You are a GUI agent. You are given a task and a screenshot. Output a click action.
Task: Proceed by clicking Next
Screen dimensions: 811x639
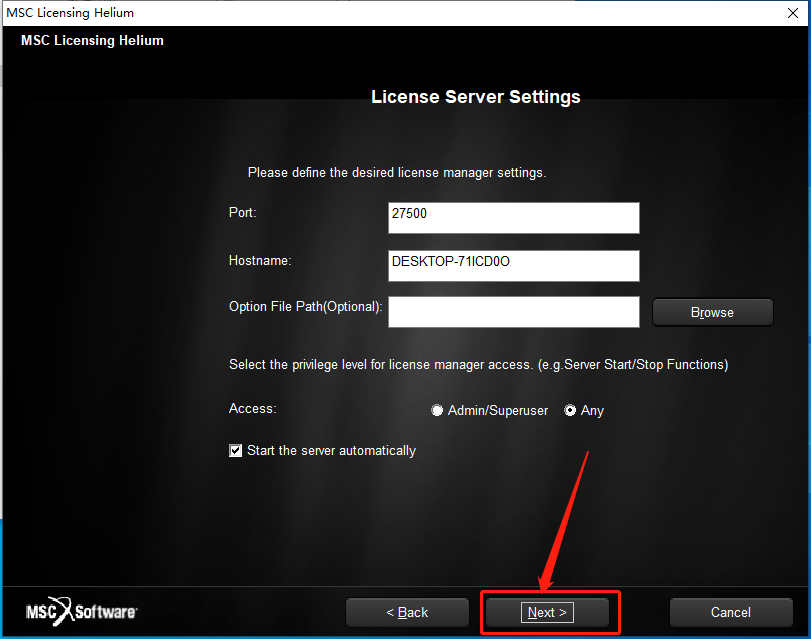pos(547,613)
